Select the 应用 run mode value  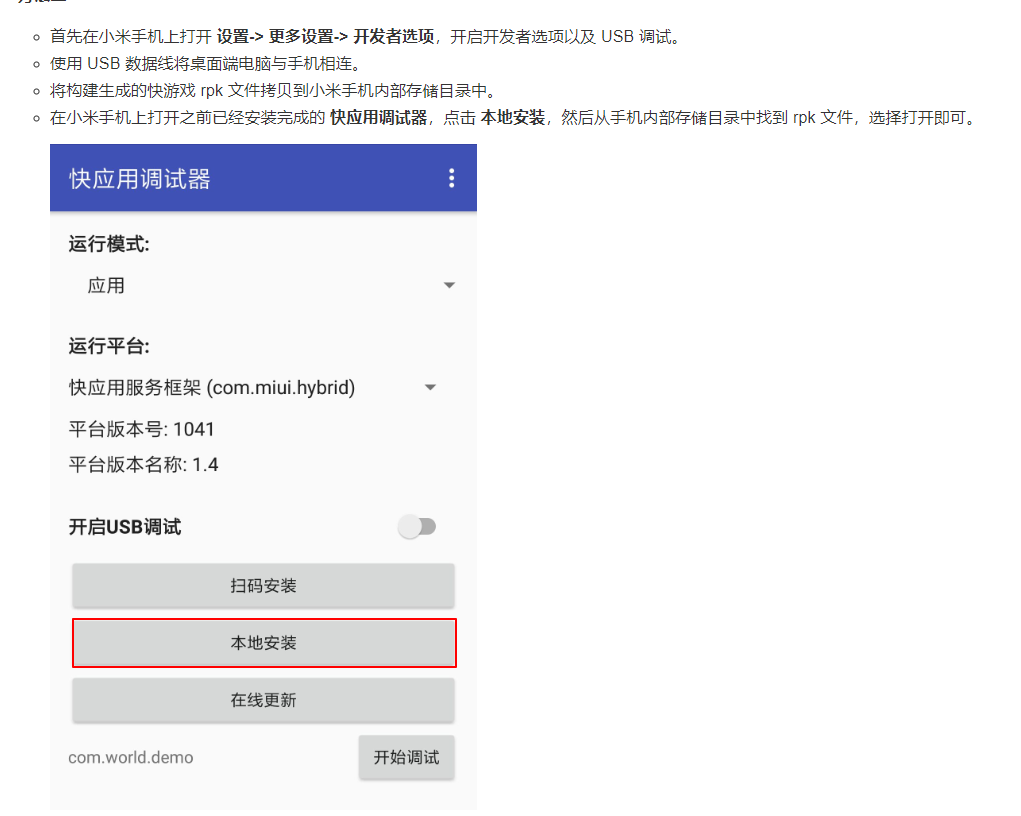point(106,285)
